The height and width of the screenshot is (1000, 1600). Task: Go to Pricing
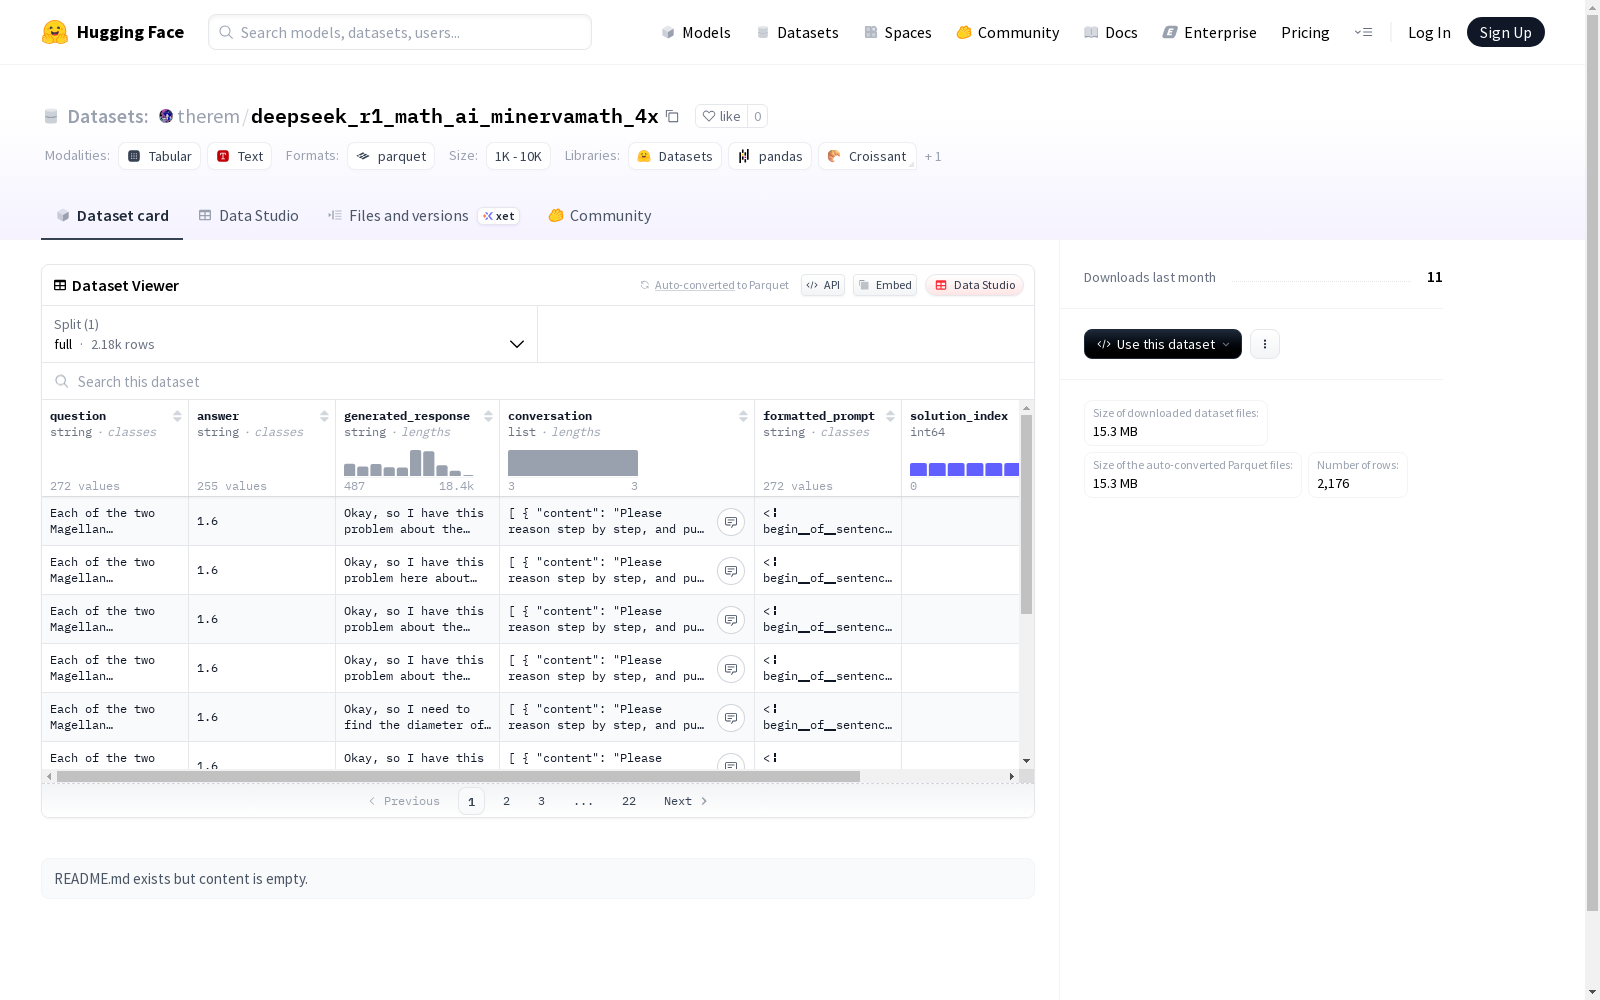[x=1305, y=32]
